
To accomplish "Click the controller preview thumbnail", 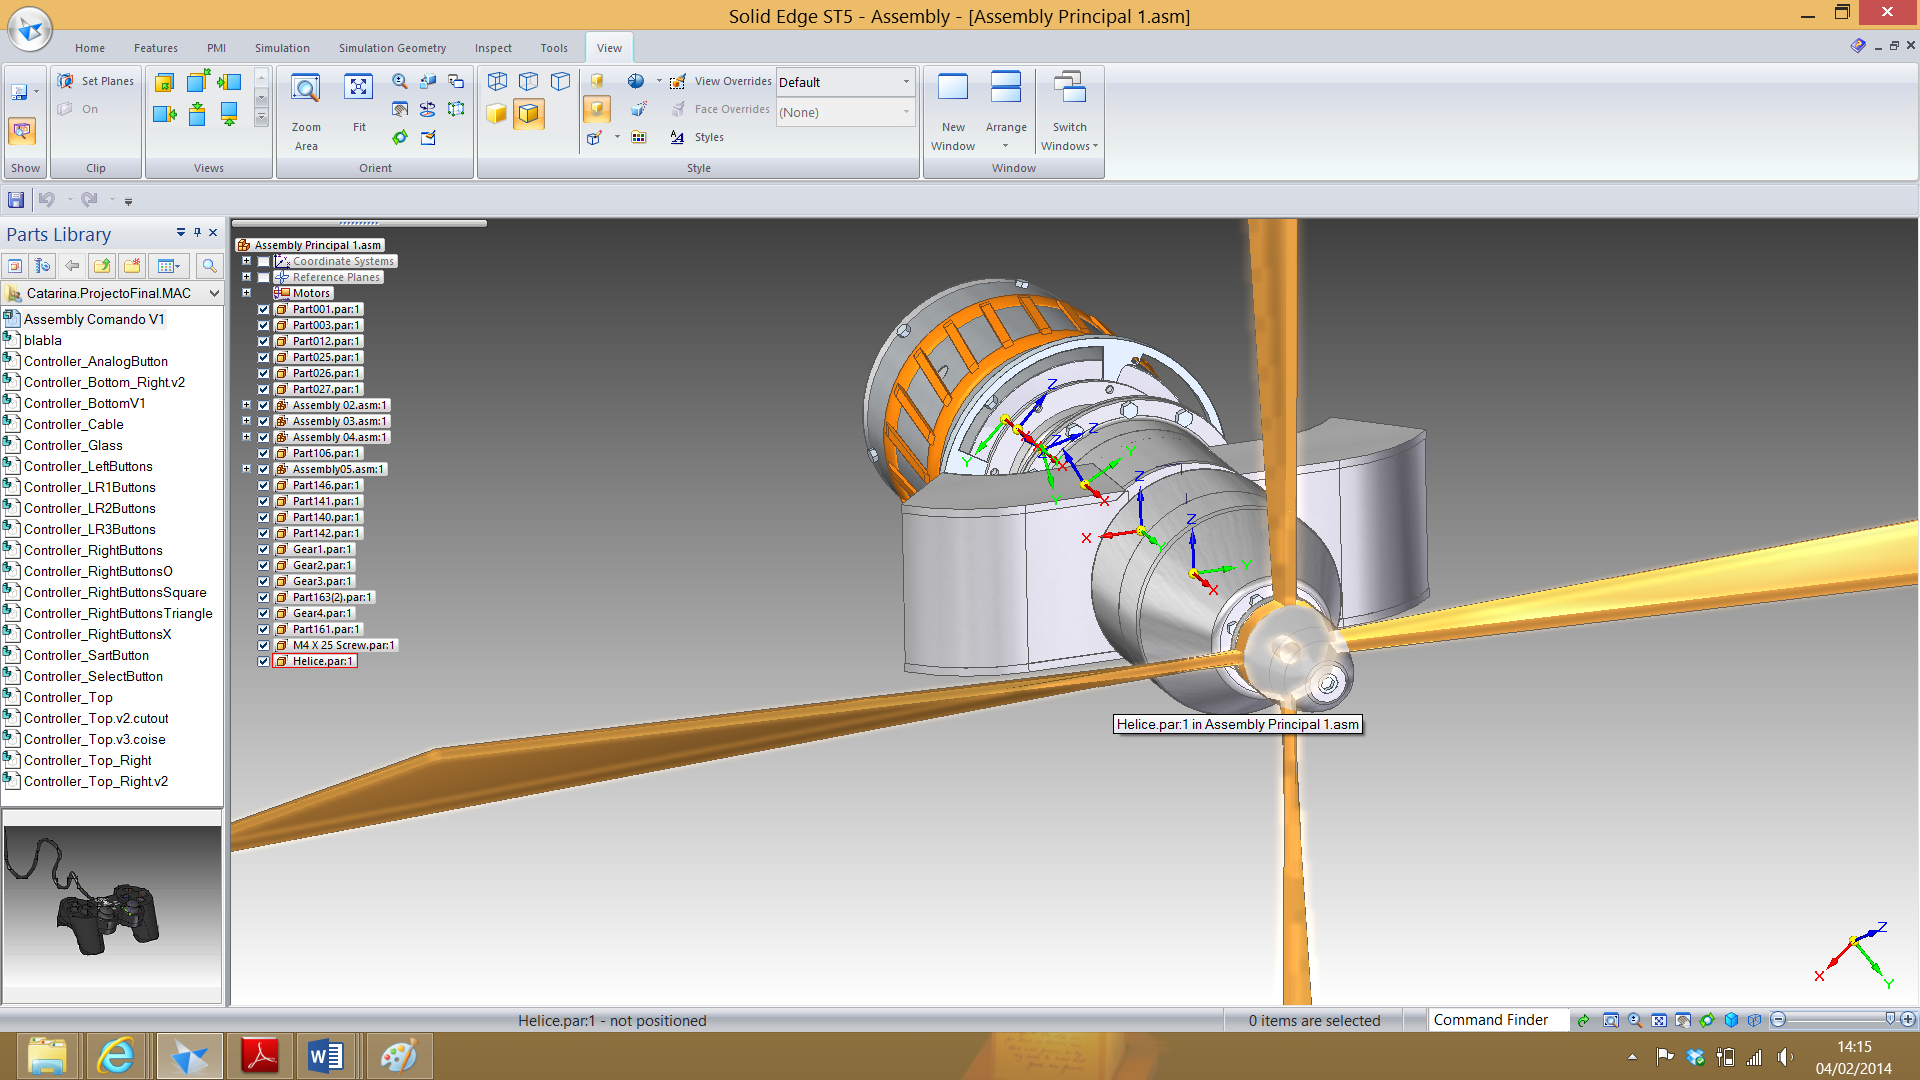I will [x=112, y=906].
